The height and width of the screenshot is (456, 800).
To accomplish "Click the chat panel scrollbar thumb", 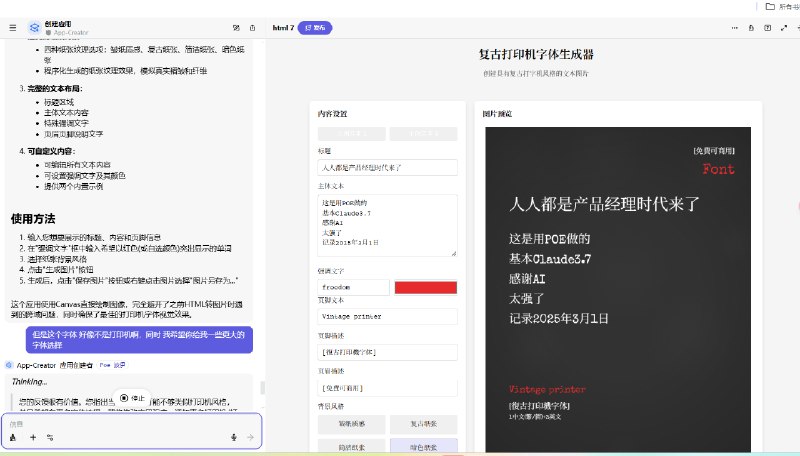I will [263, 388].
